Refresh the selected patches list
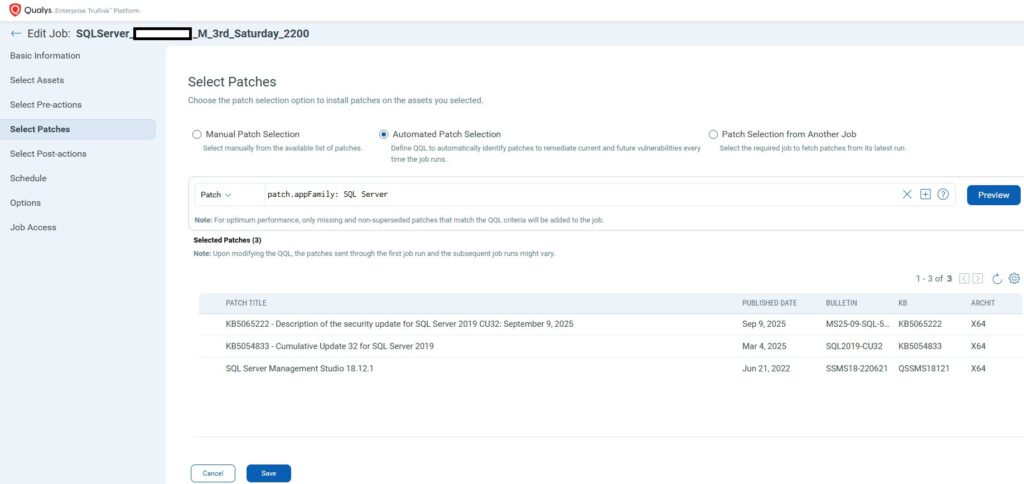This screenshot has width=1024, height=484. coord(997,278)
